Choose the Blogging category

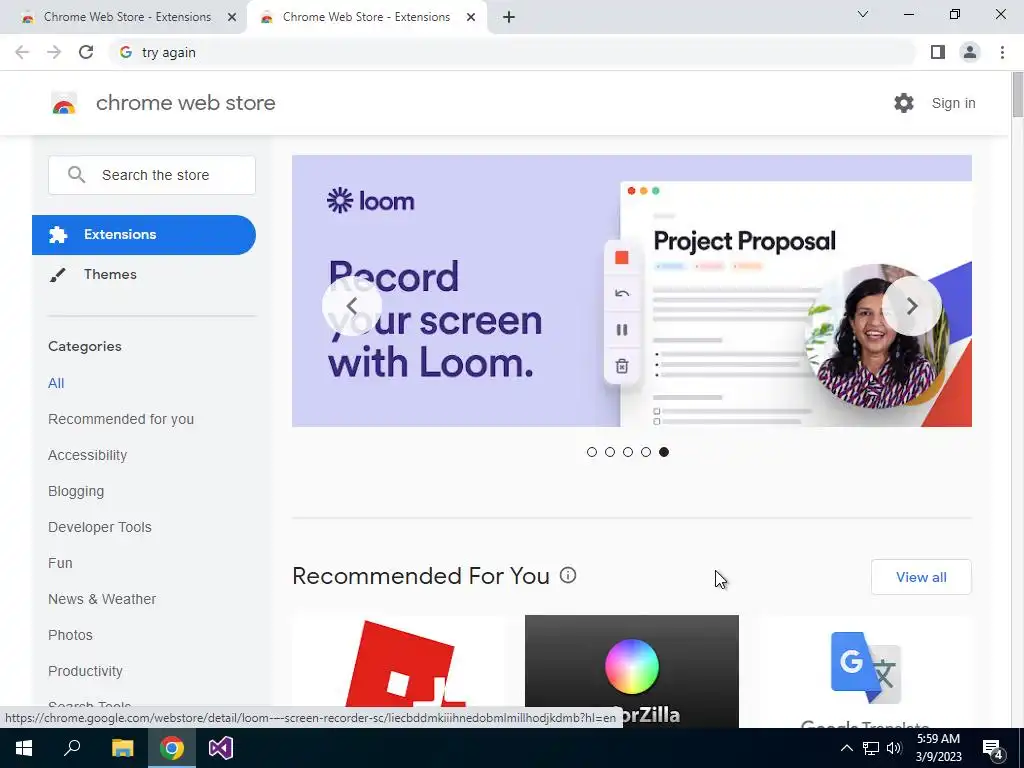pos(76,491)
